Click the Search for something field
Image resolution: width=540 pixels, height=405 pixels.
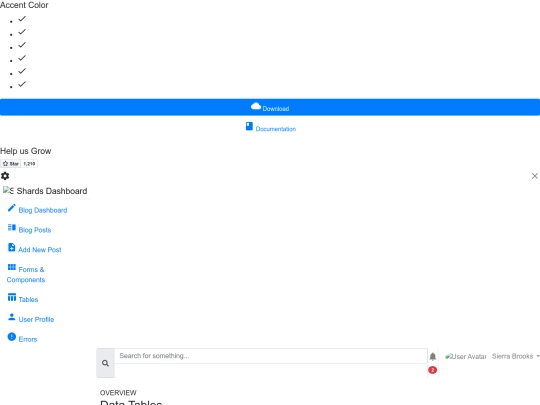[271, 356]
